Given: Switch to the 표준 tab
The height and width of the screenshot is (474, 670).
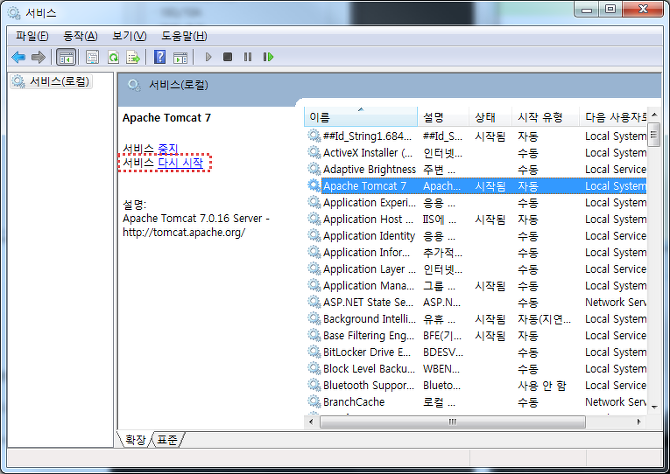Looking at the screenshot, I should point(167,439).
